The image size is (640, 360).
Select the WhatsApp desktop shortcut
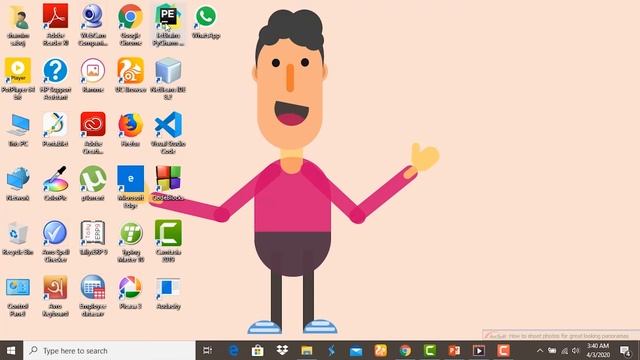pos(206,17)
